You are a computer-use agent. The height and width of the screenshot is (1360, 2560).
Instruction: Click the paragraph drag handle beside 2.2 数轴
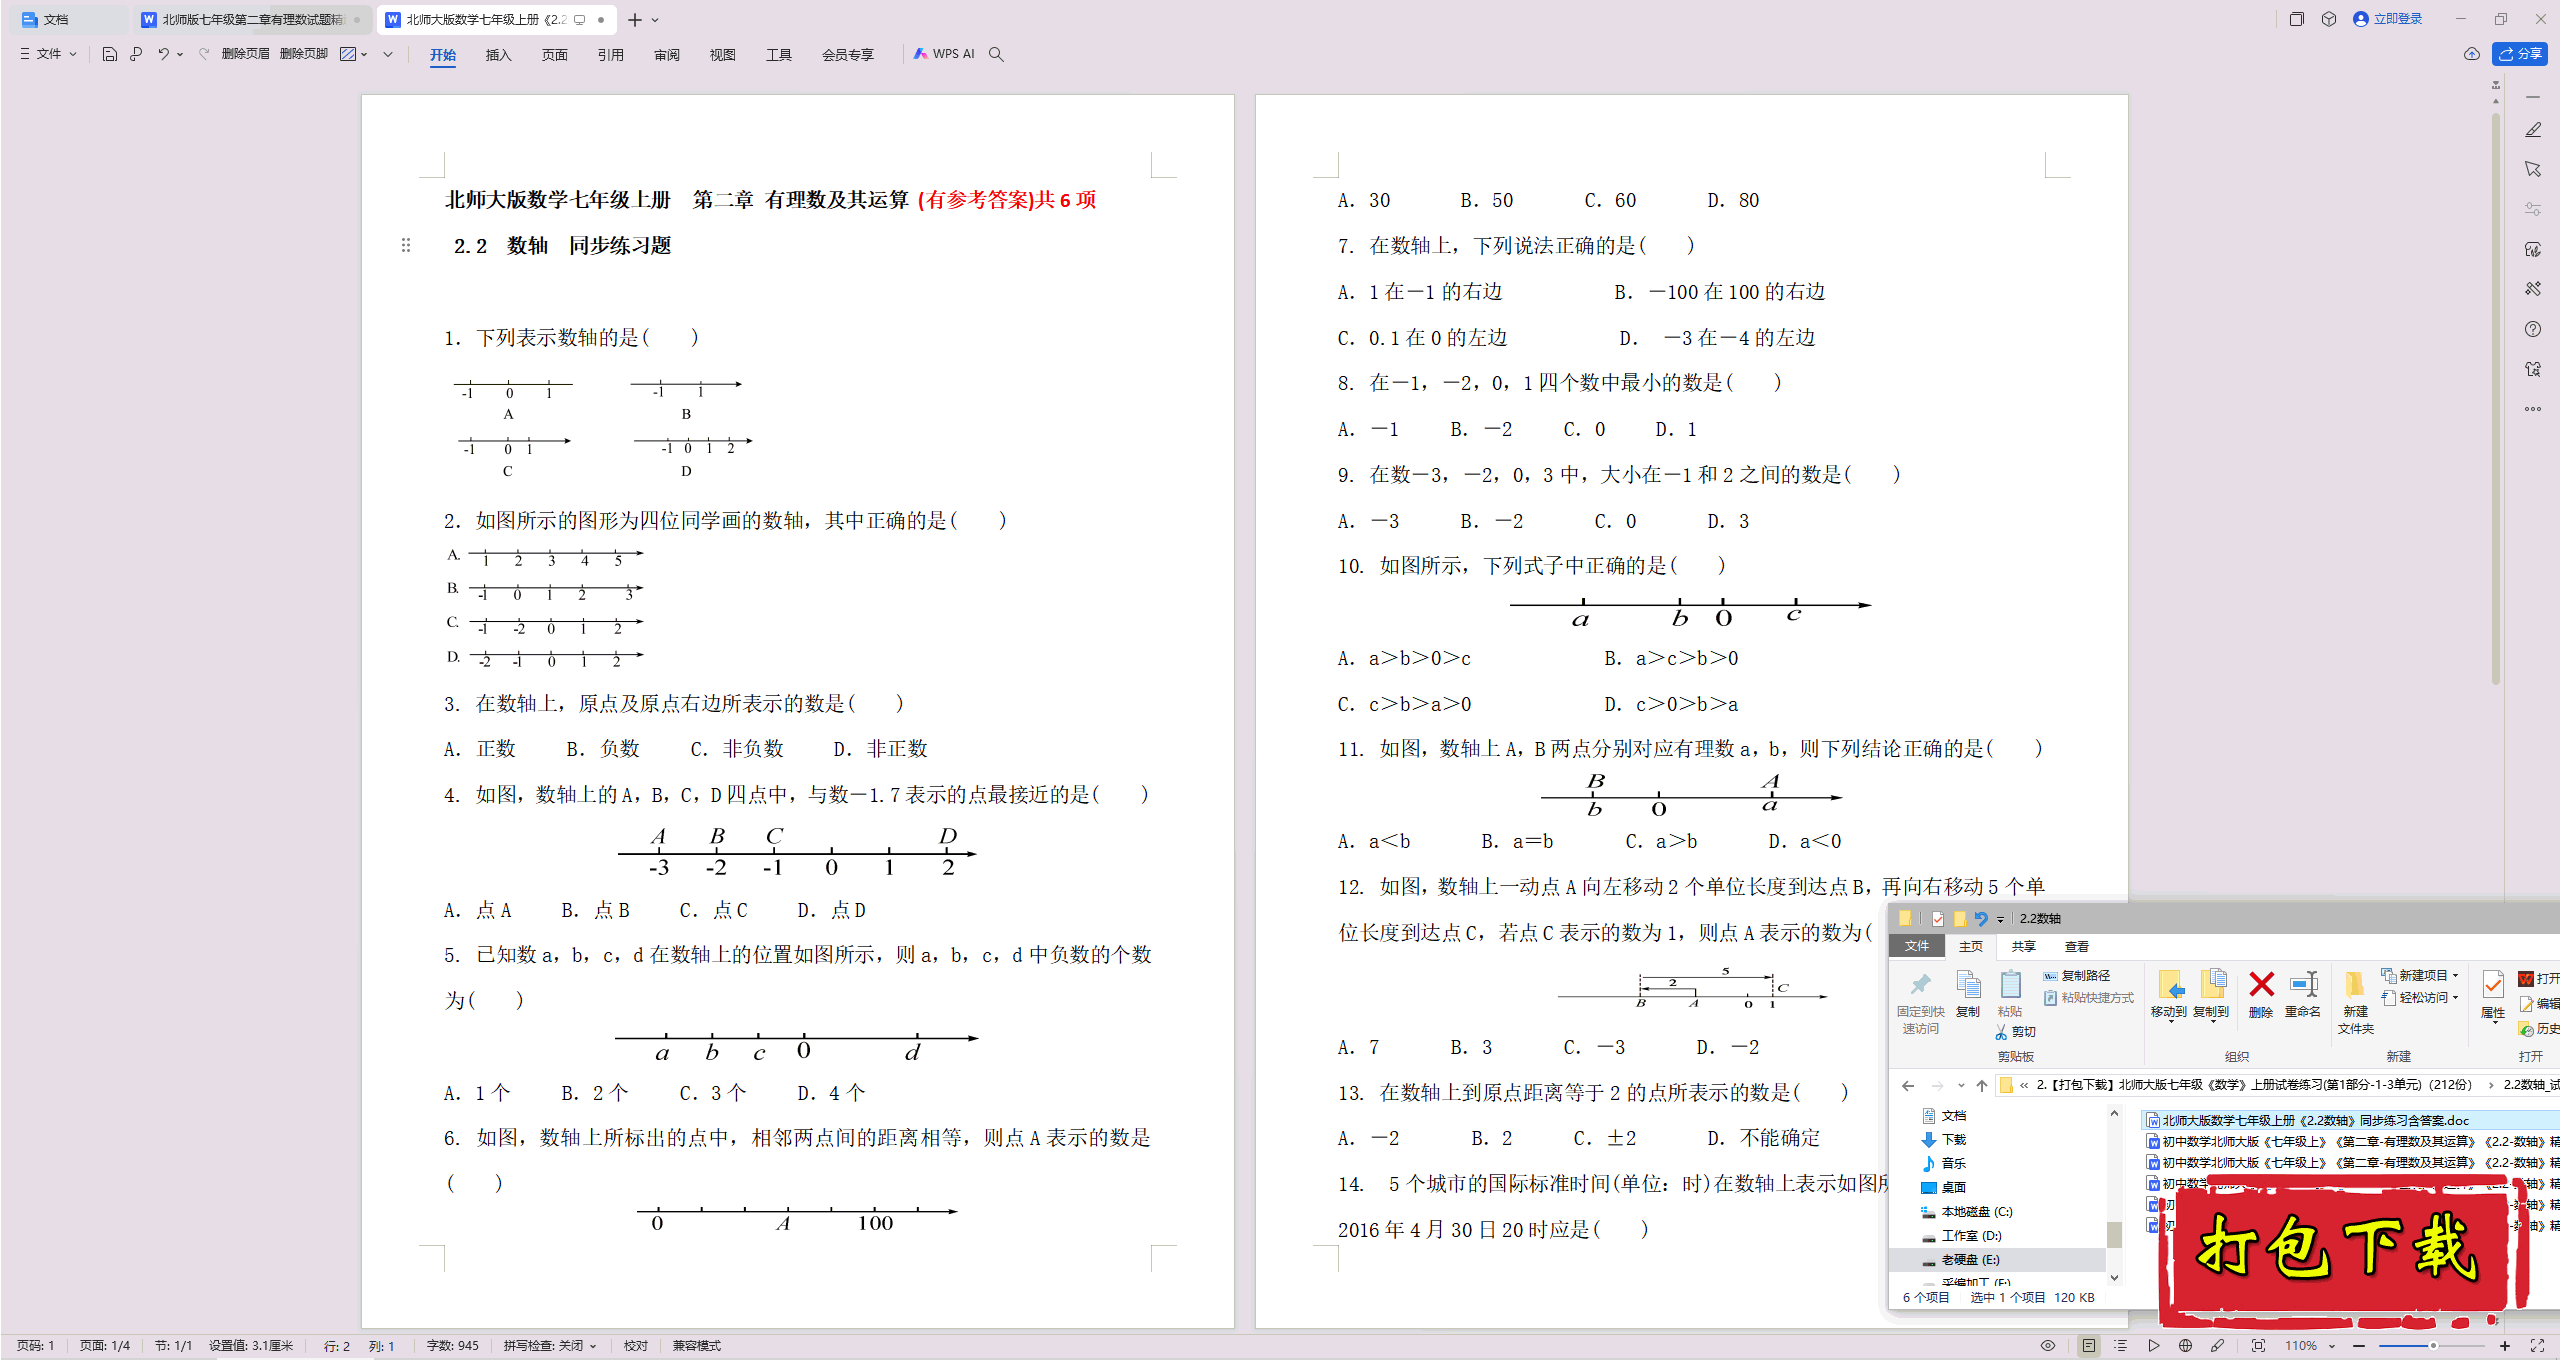406,245
